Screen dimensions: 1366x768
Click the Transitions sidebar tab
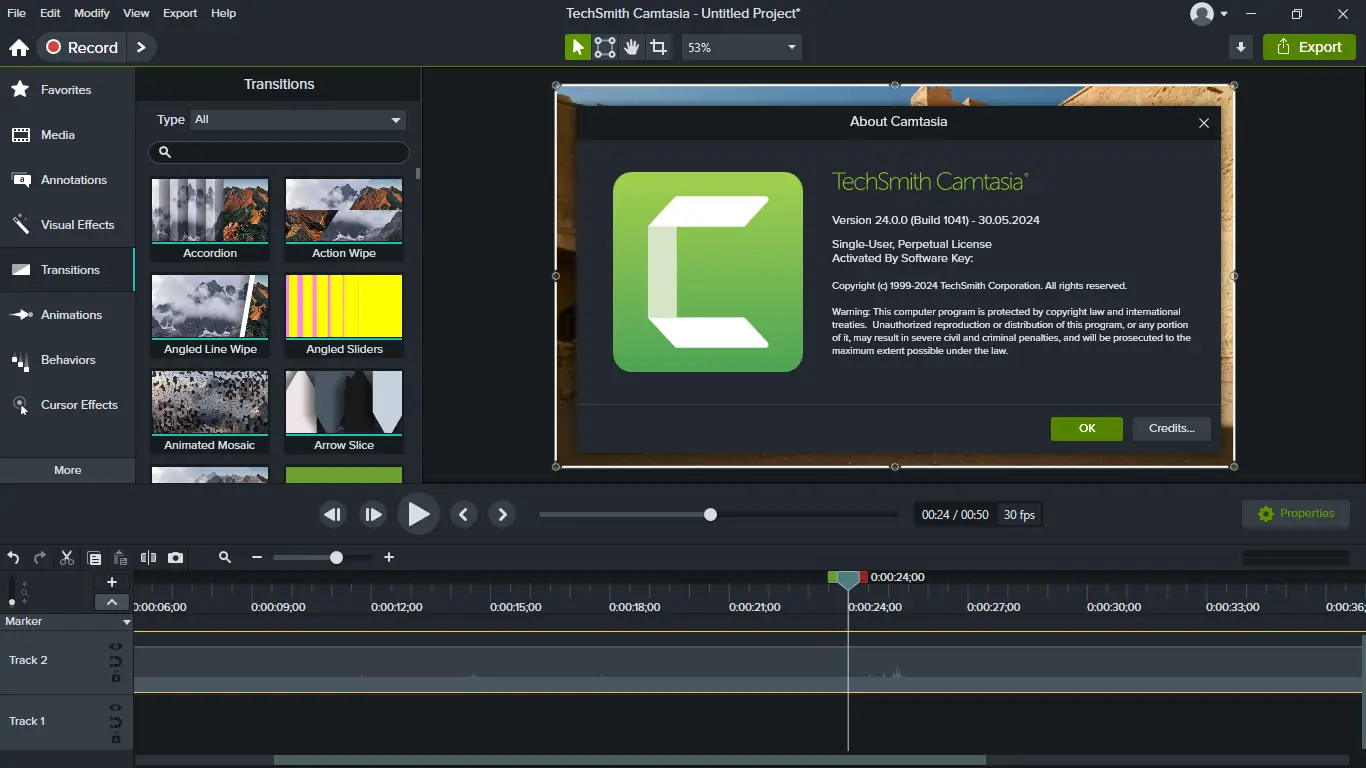(67, 270)
